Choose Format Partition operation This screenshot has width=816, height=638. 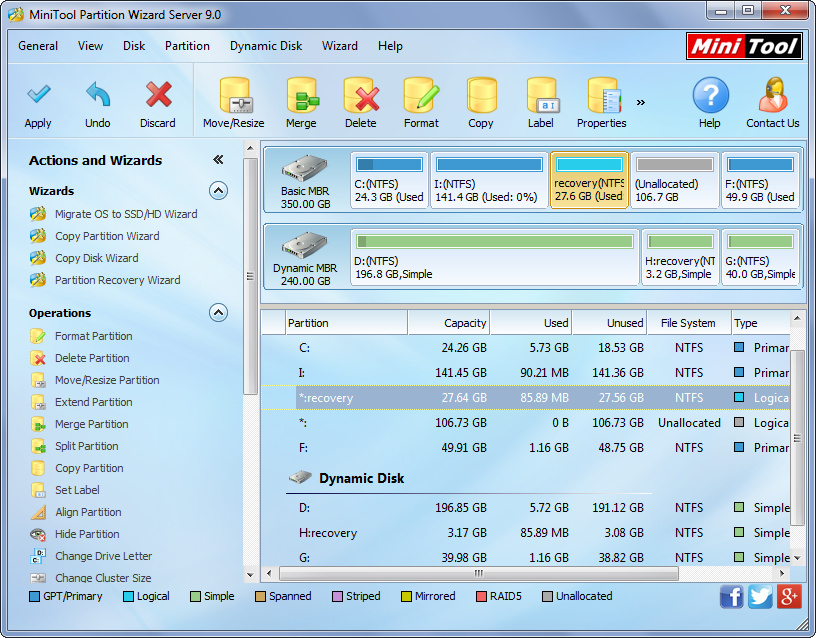81,336
